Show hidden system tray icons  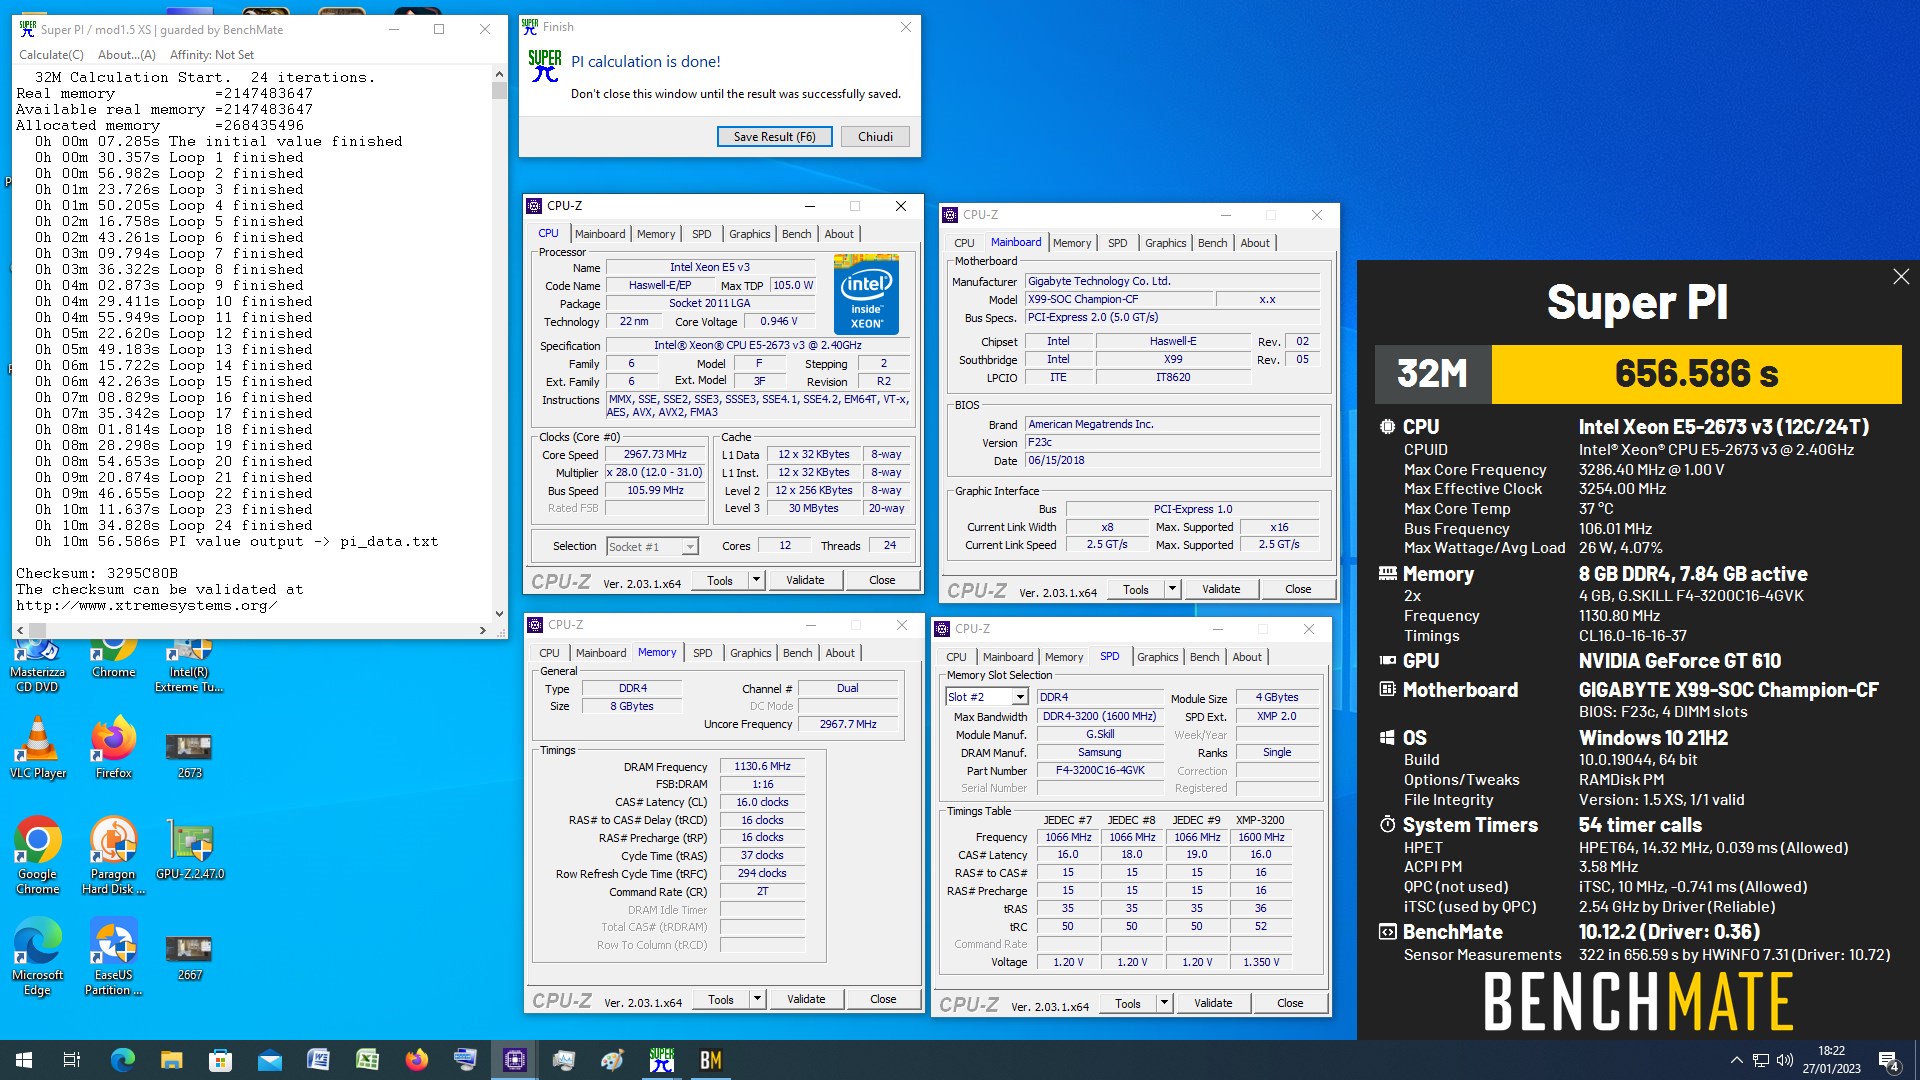point(1736,1060)
